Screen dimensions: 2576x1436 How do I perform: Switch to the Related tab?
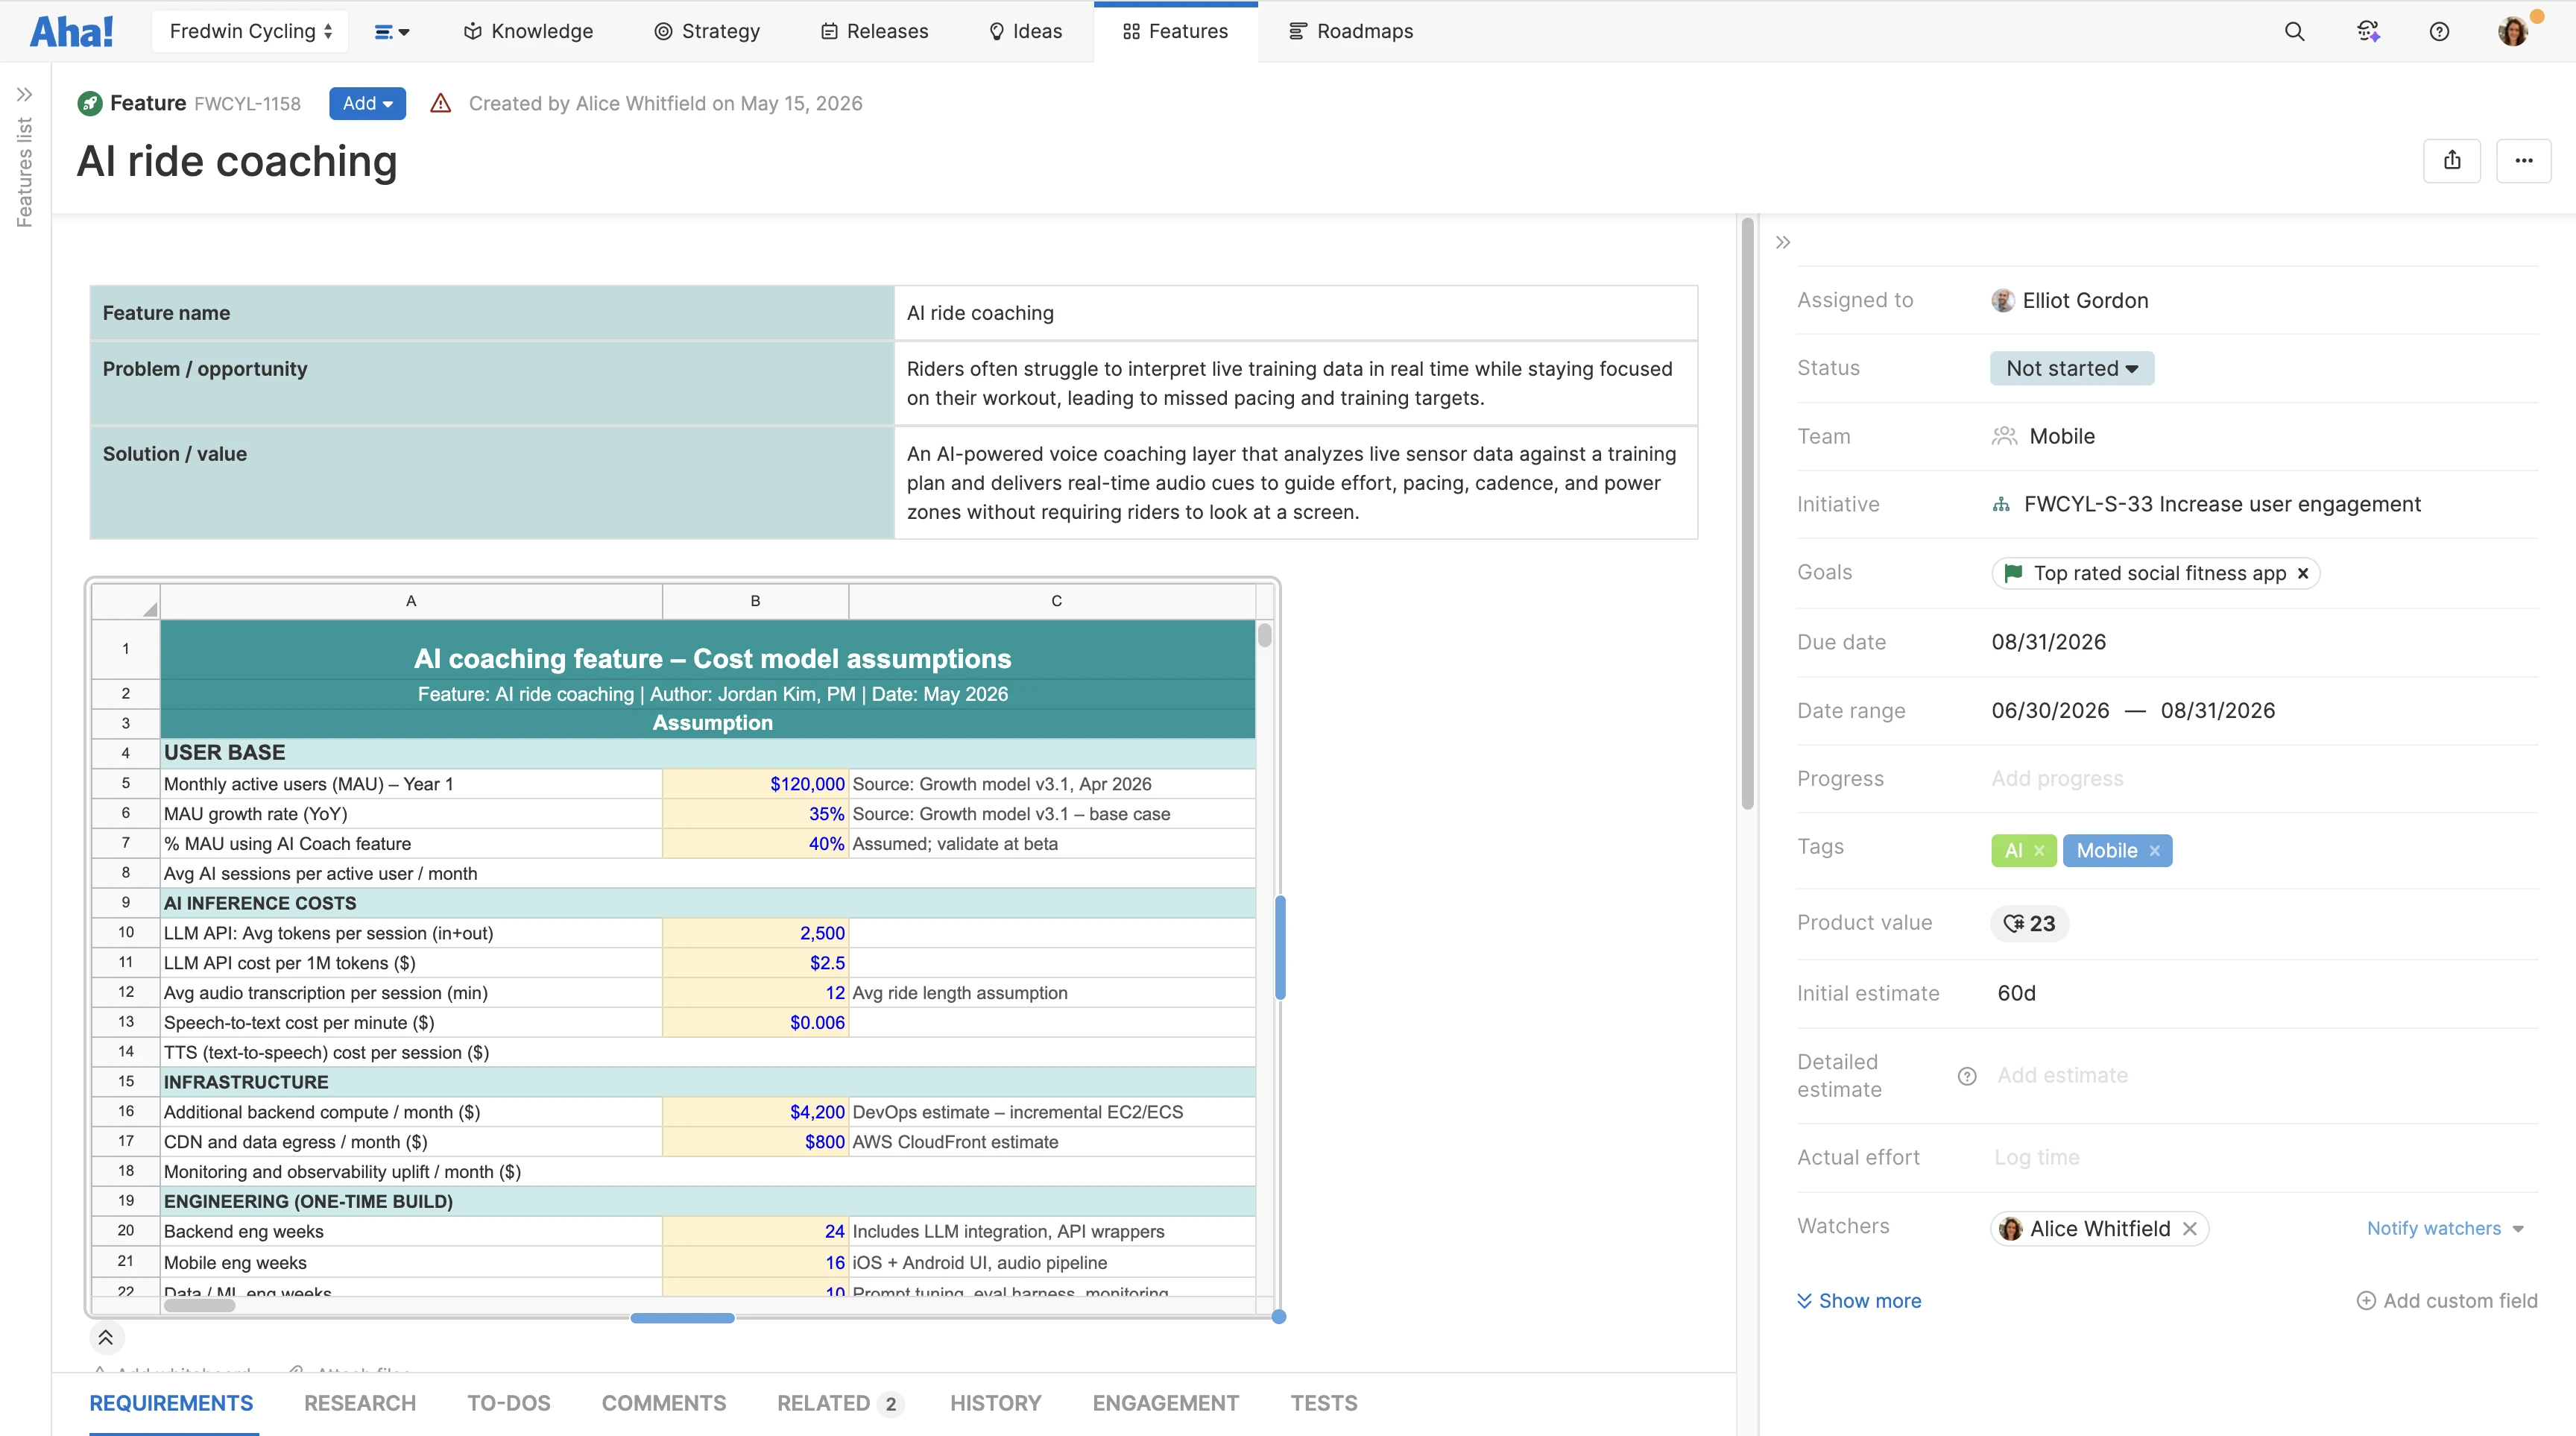click(840, 1403)
